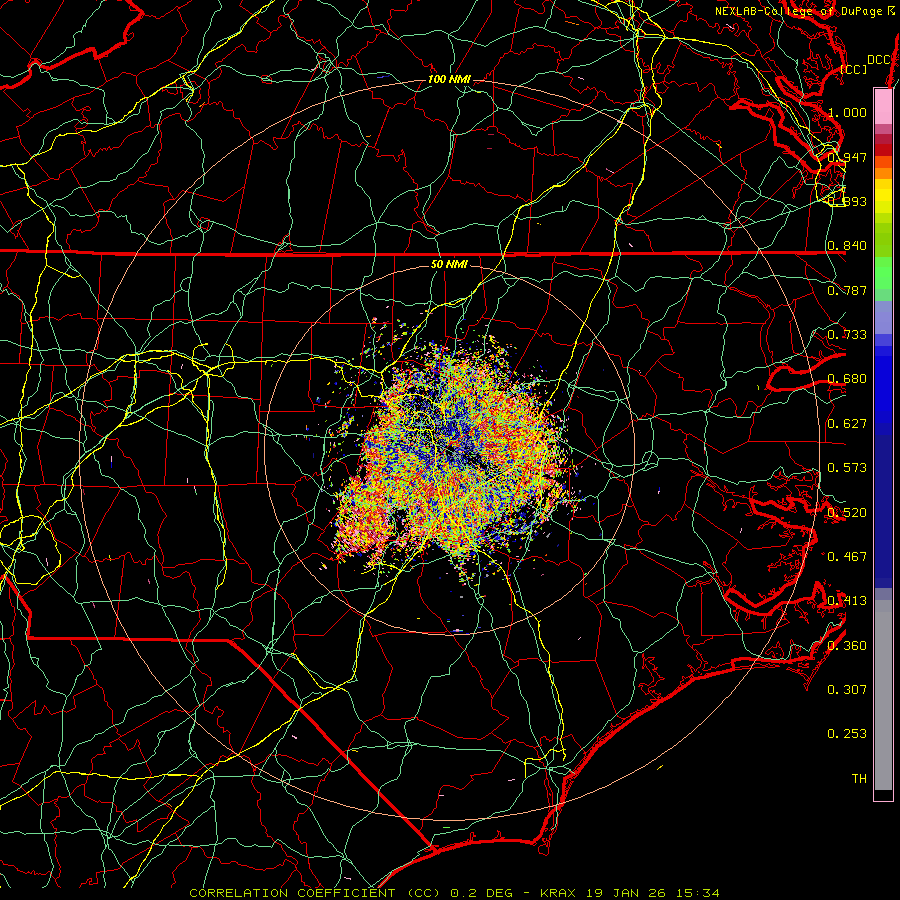Screen dimensions: 900x900
Task: Click "CORRELATION COEFFICIENT" in the bottom caption
Action: coord(293,893)
